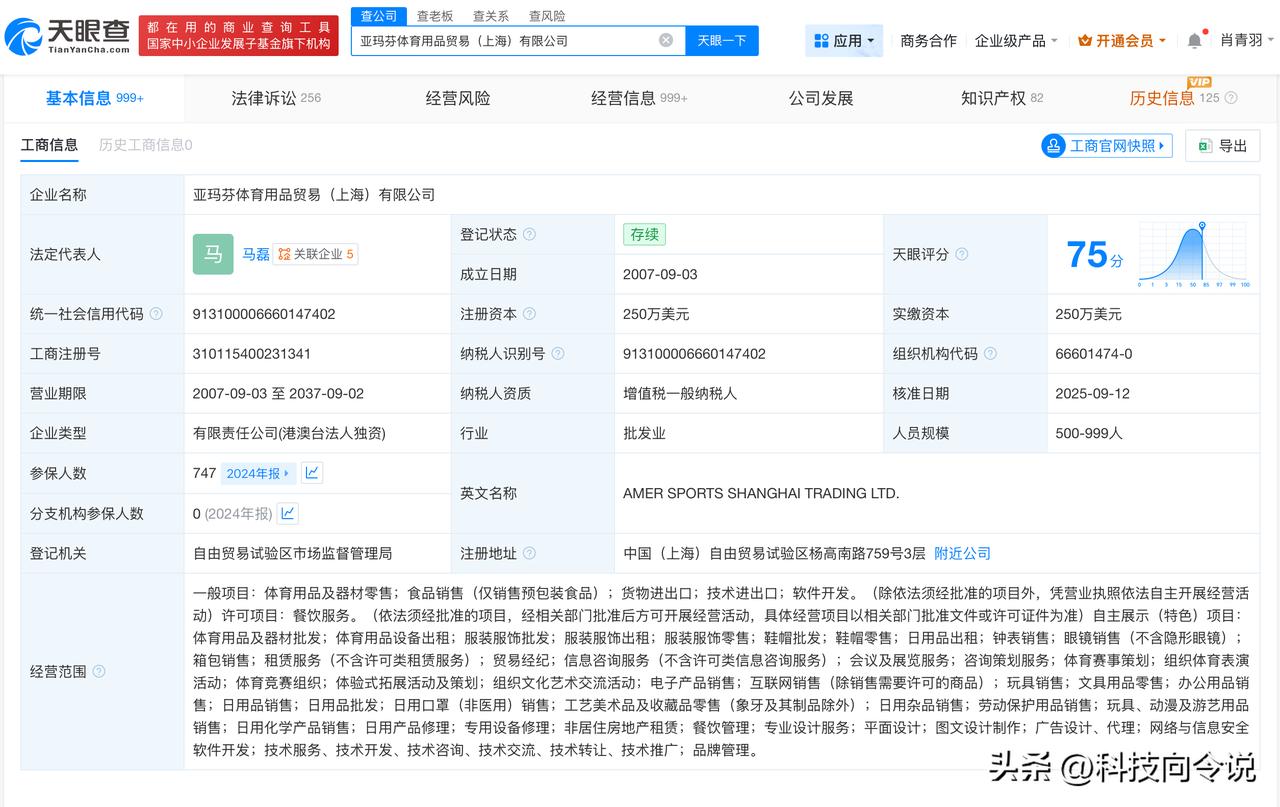
Task: Click the help icon beside 登记状态
Action: pos(529,234)
